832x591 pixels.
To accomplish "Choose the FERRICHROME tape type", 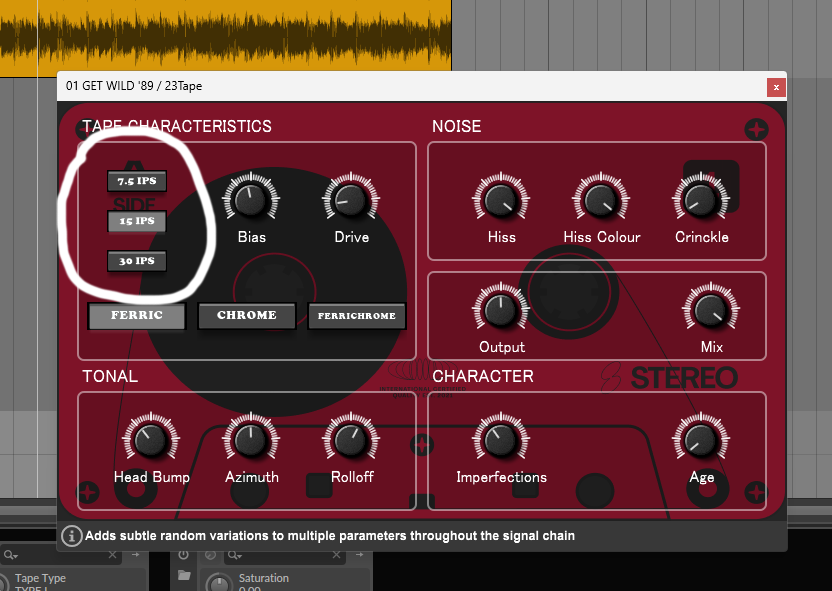I will (357, 316).
